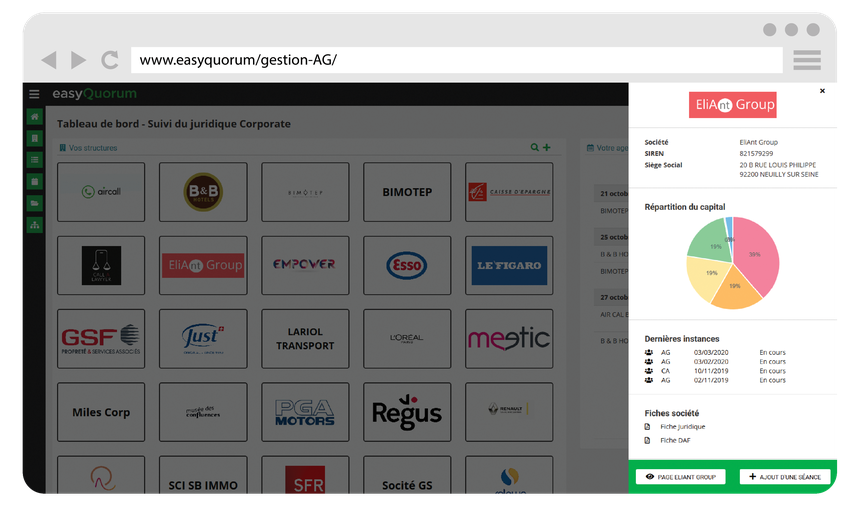Open the calendar icon in sidebar
Image resolution: width=860 pixels, height=514 pixels.
click(x=35, y=182)
